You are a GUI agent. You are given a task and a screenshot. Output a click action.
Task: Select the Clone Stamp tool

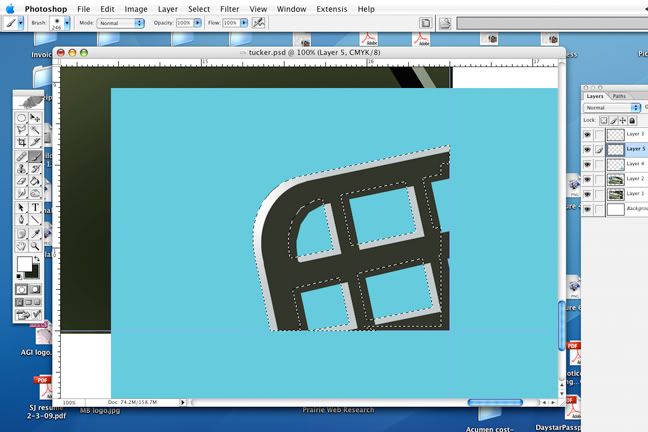point(21,169)
